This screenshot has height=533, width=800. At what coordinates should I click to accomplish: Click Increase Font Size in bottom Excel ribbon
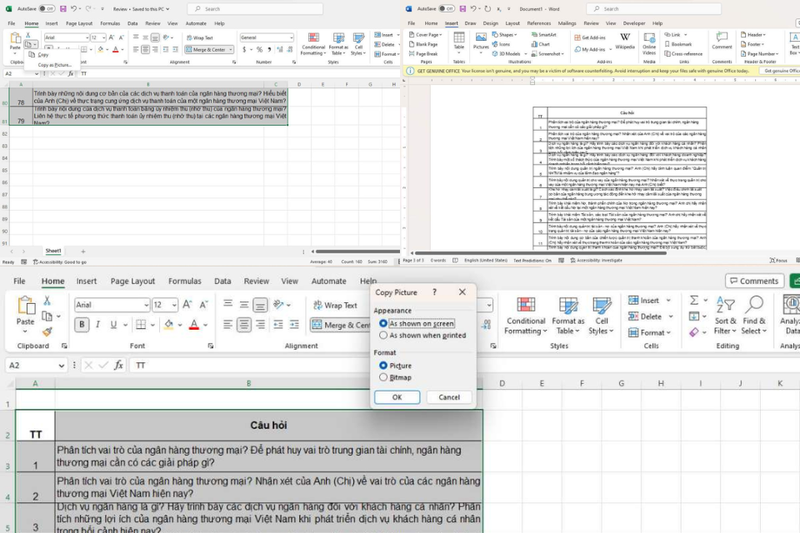point(187,304)
